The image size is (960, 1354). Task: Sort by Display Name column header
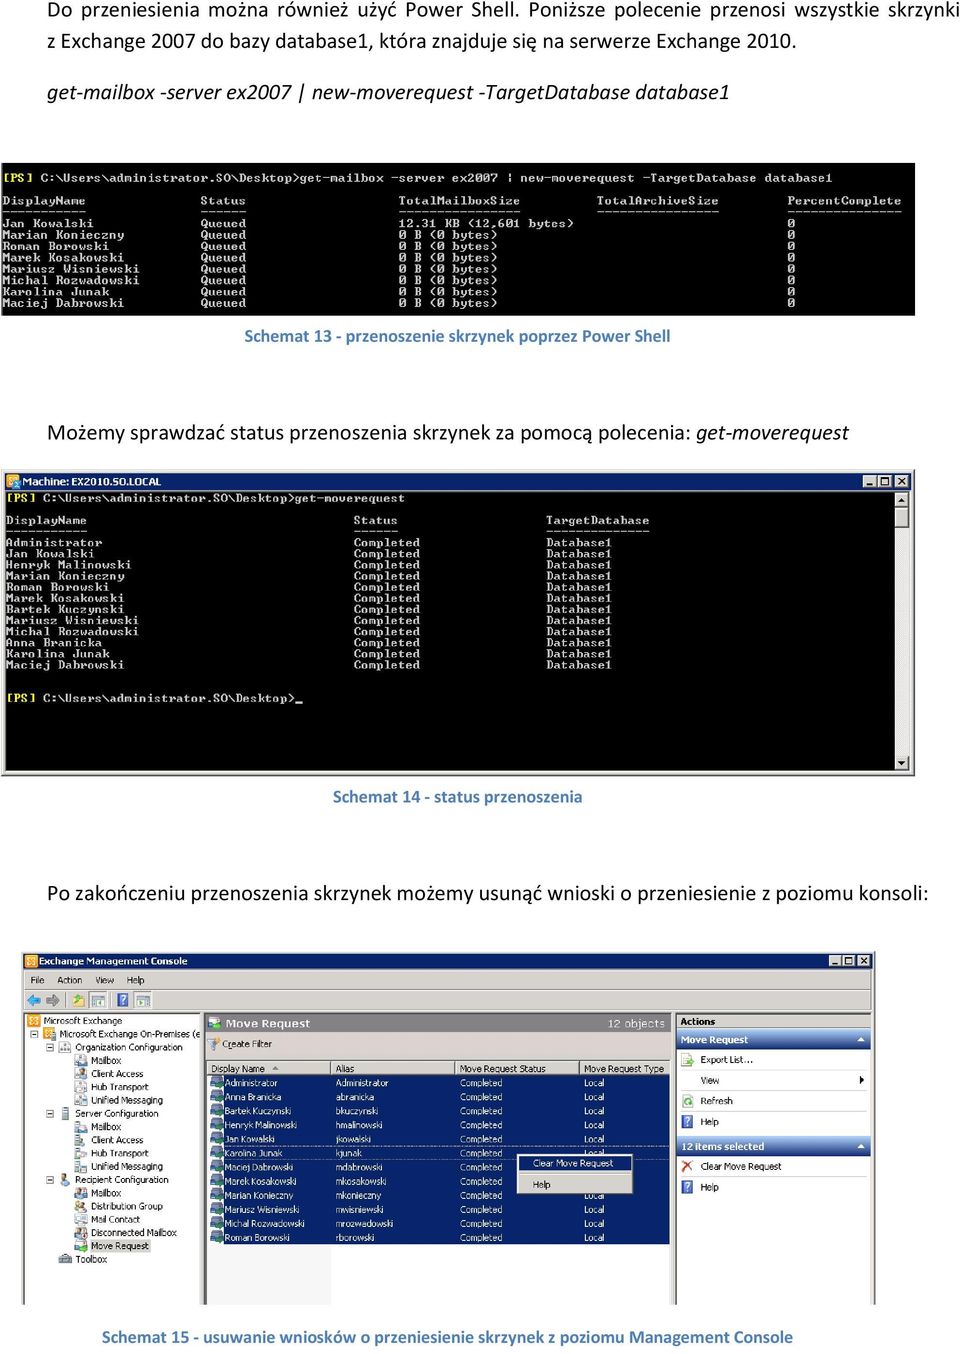click(270, 1069)
